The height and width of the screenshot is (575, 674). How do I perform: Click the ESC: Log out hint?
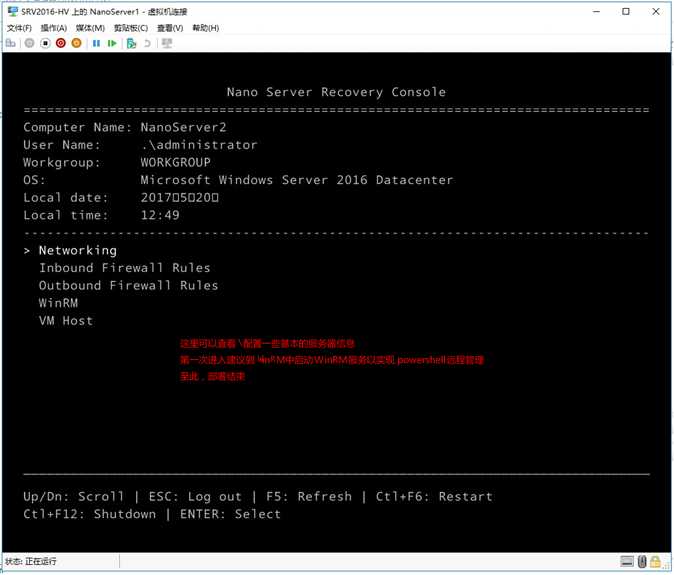coord(195,497)
